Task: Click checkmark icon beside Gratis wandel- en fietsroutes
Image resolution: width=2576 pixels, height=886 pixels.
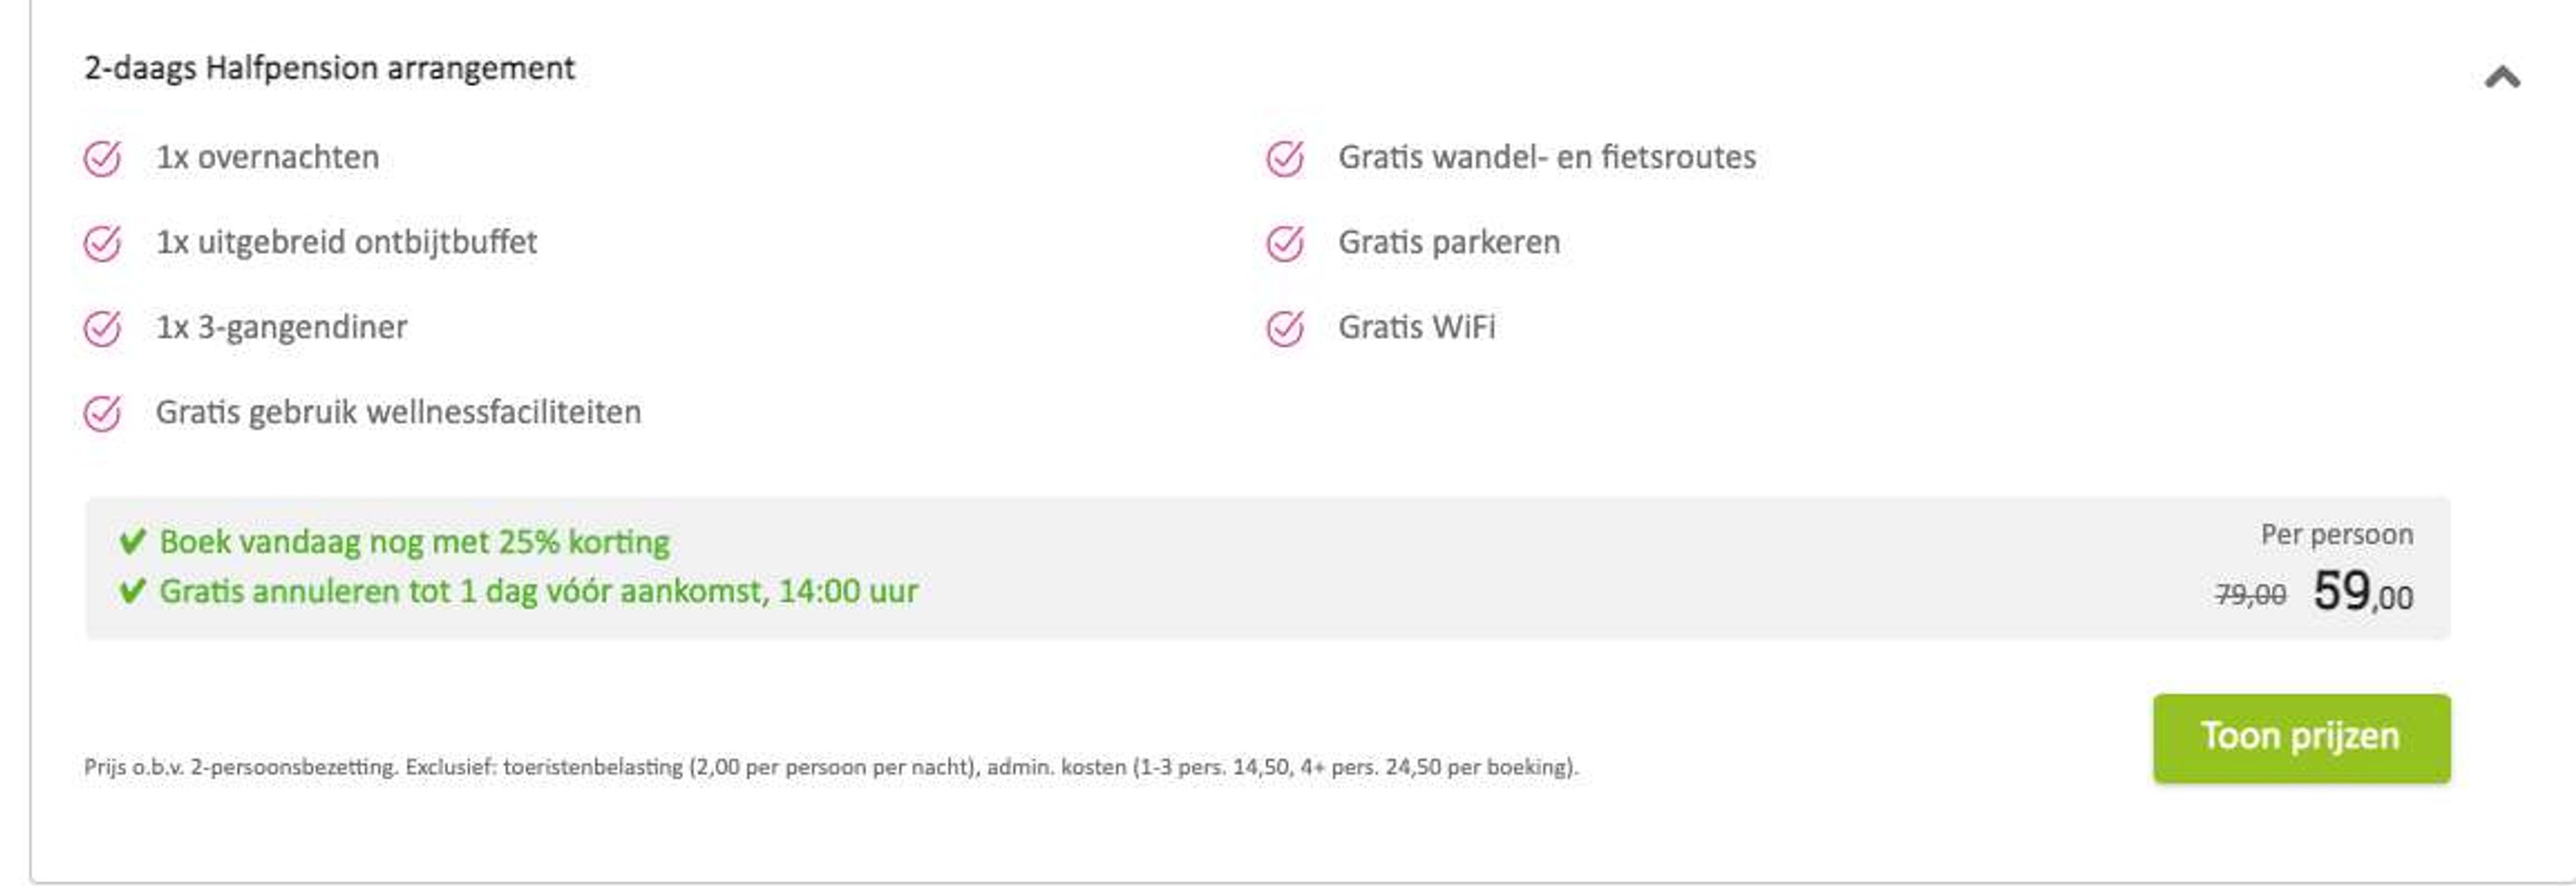Action: (1285, 158)
